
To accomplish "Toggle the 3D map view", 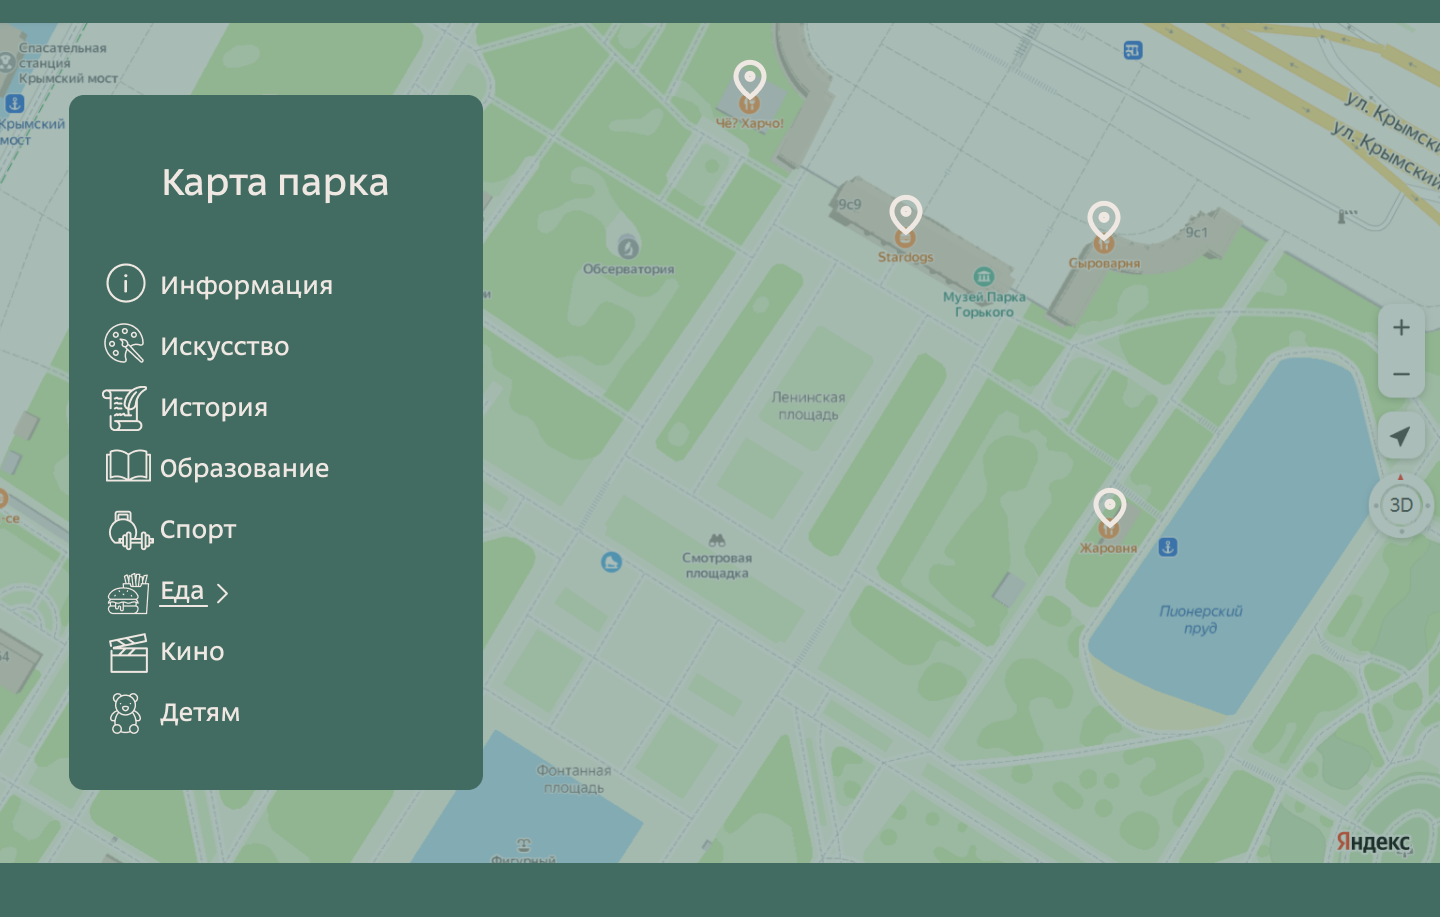I will (x=1401, y=505).
